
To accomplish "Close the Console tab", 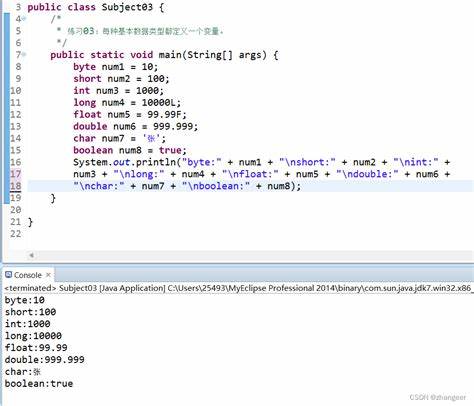I will pyautogui.click(x=48, y=275).
